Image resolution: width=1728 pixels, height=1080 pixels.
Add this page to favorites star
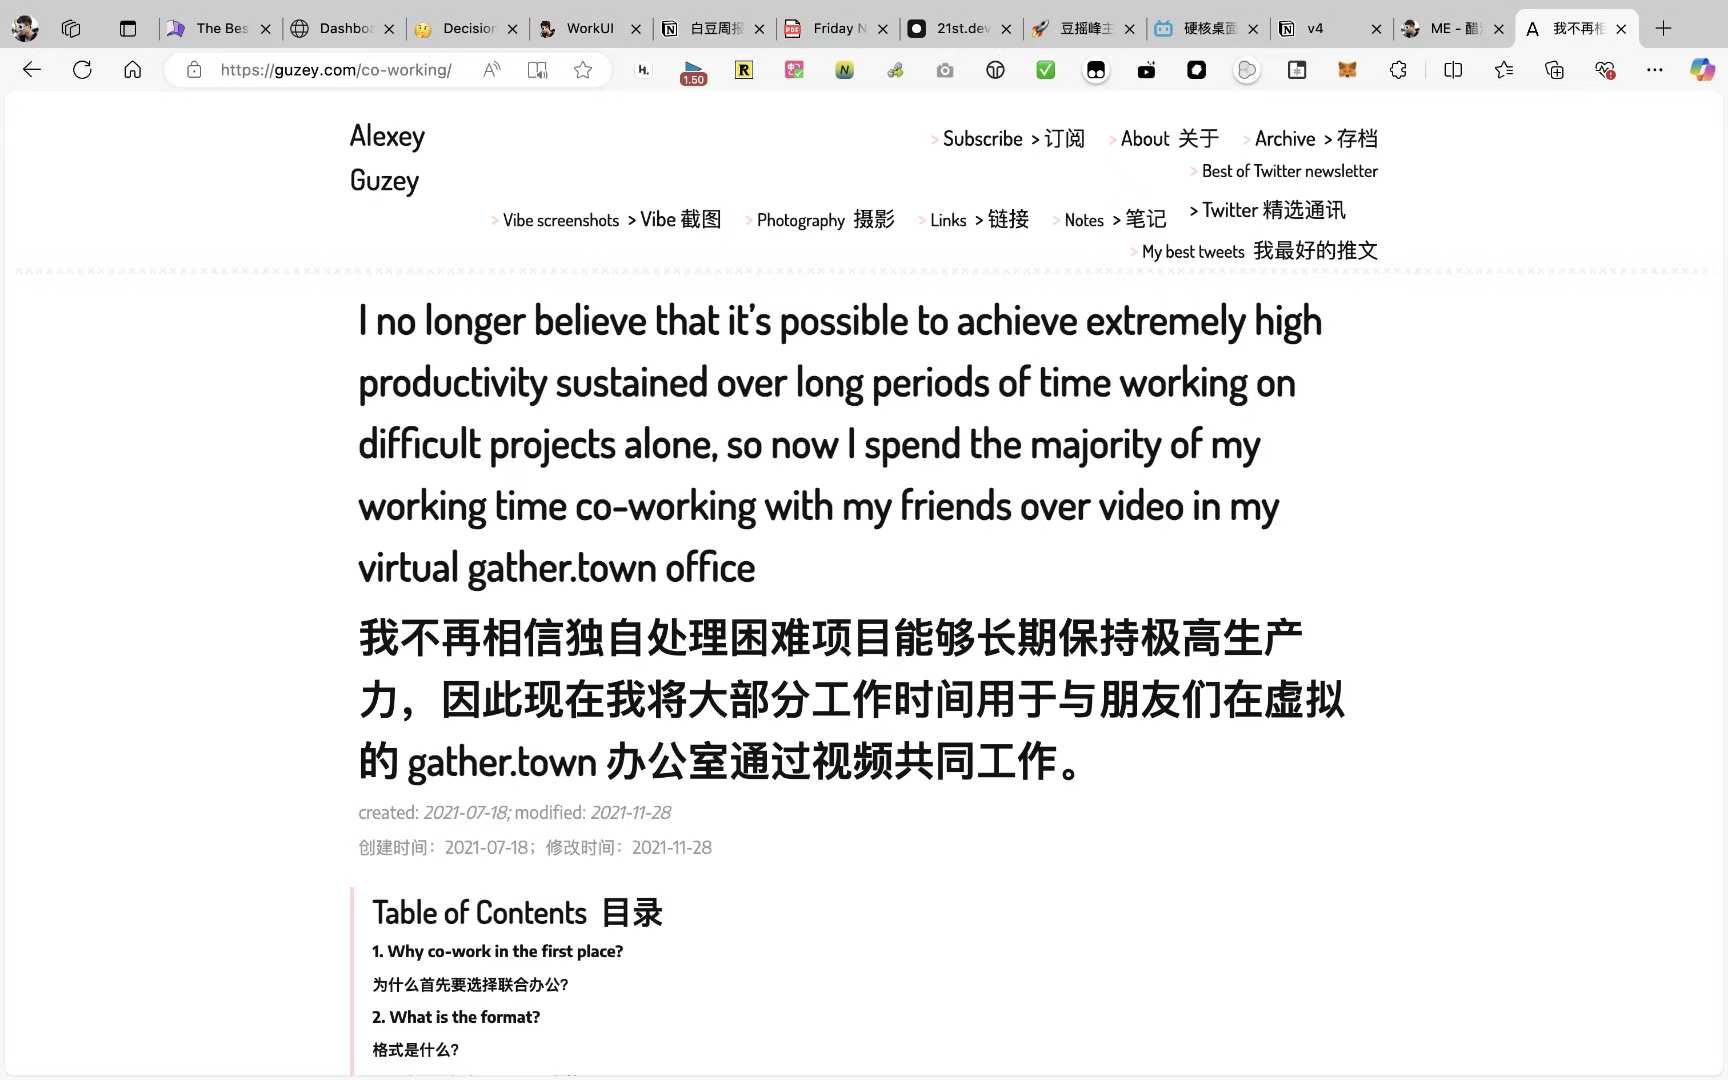[583, 70]
